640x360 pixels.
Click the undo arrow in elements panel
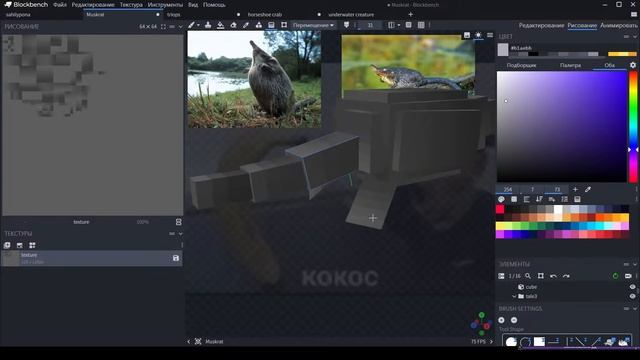[x=553, y=276]
